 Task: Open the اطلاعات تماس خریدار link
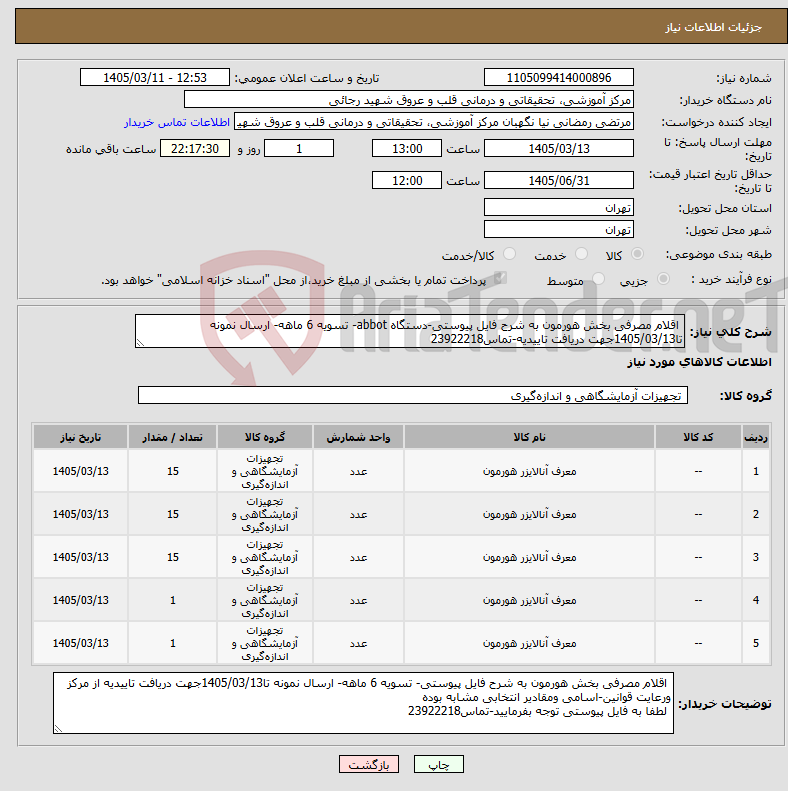click(x=177, y=122)
